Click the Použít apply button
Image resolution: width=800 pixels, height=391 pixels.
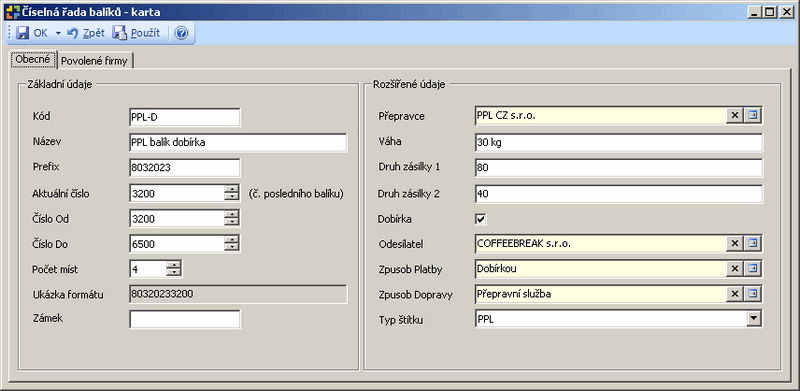[x=136, y=33]
